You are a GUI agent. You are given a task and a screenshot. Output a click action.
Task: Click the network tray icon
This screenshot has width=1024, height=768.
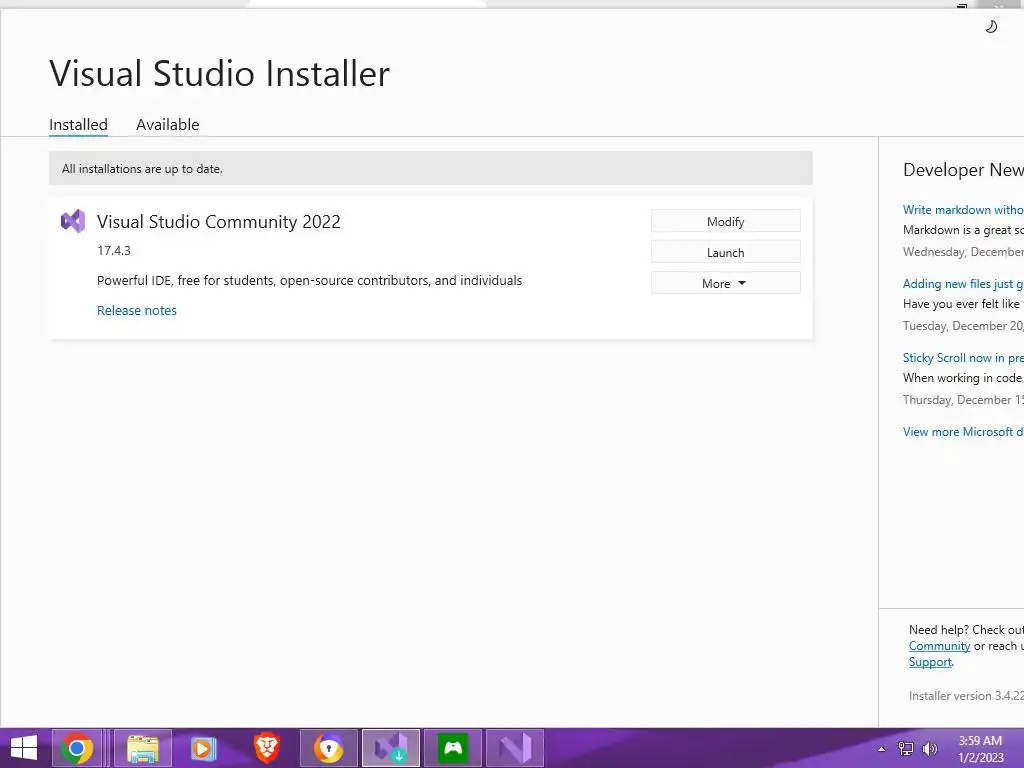tap(906, 749)
